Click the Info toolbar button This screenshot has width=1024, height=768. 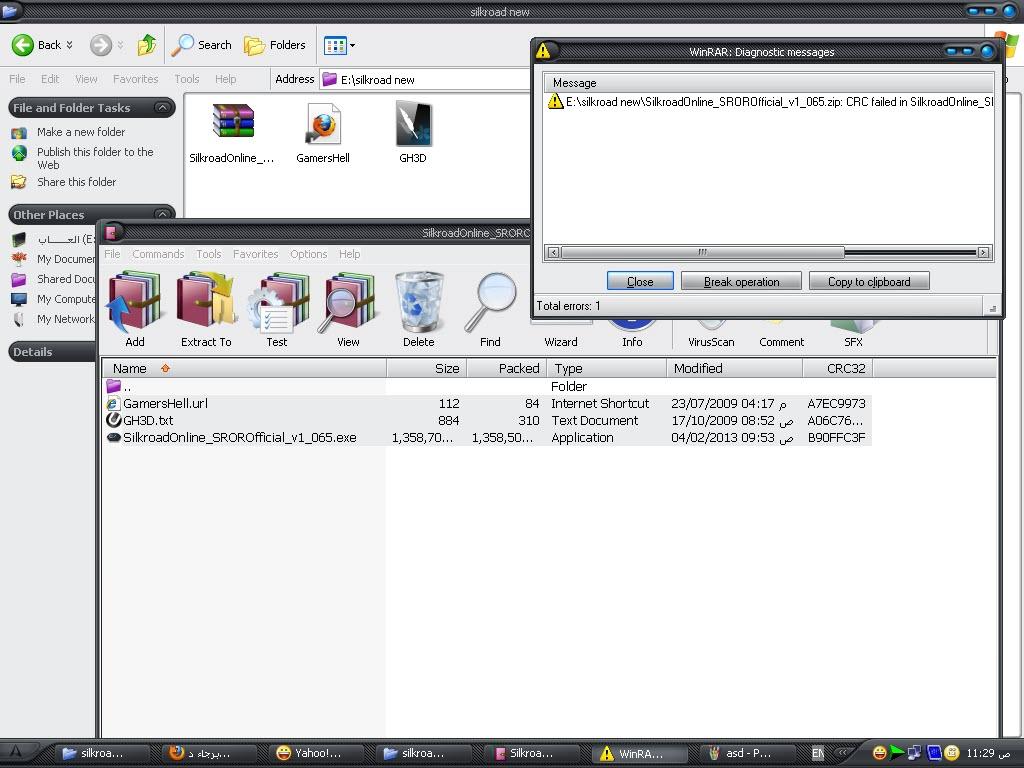point(632,334)
